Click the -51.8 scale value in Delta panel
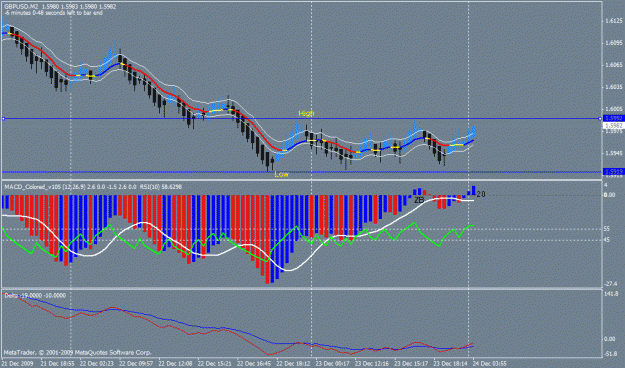This screenshot has height=368, width=625. click(x=610, y=353)
